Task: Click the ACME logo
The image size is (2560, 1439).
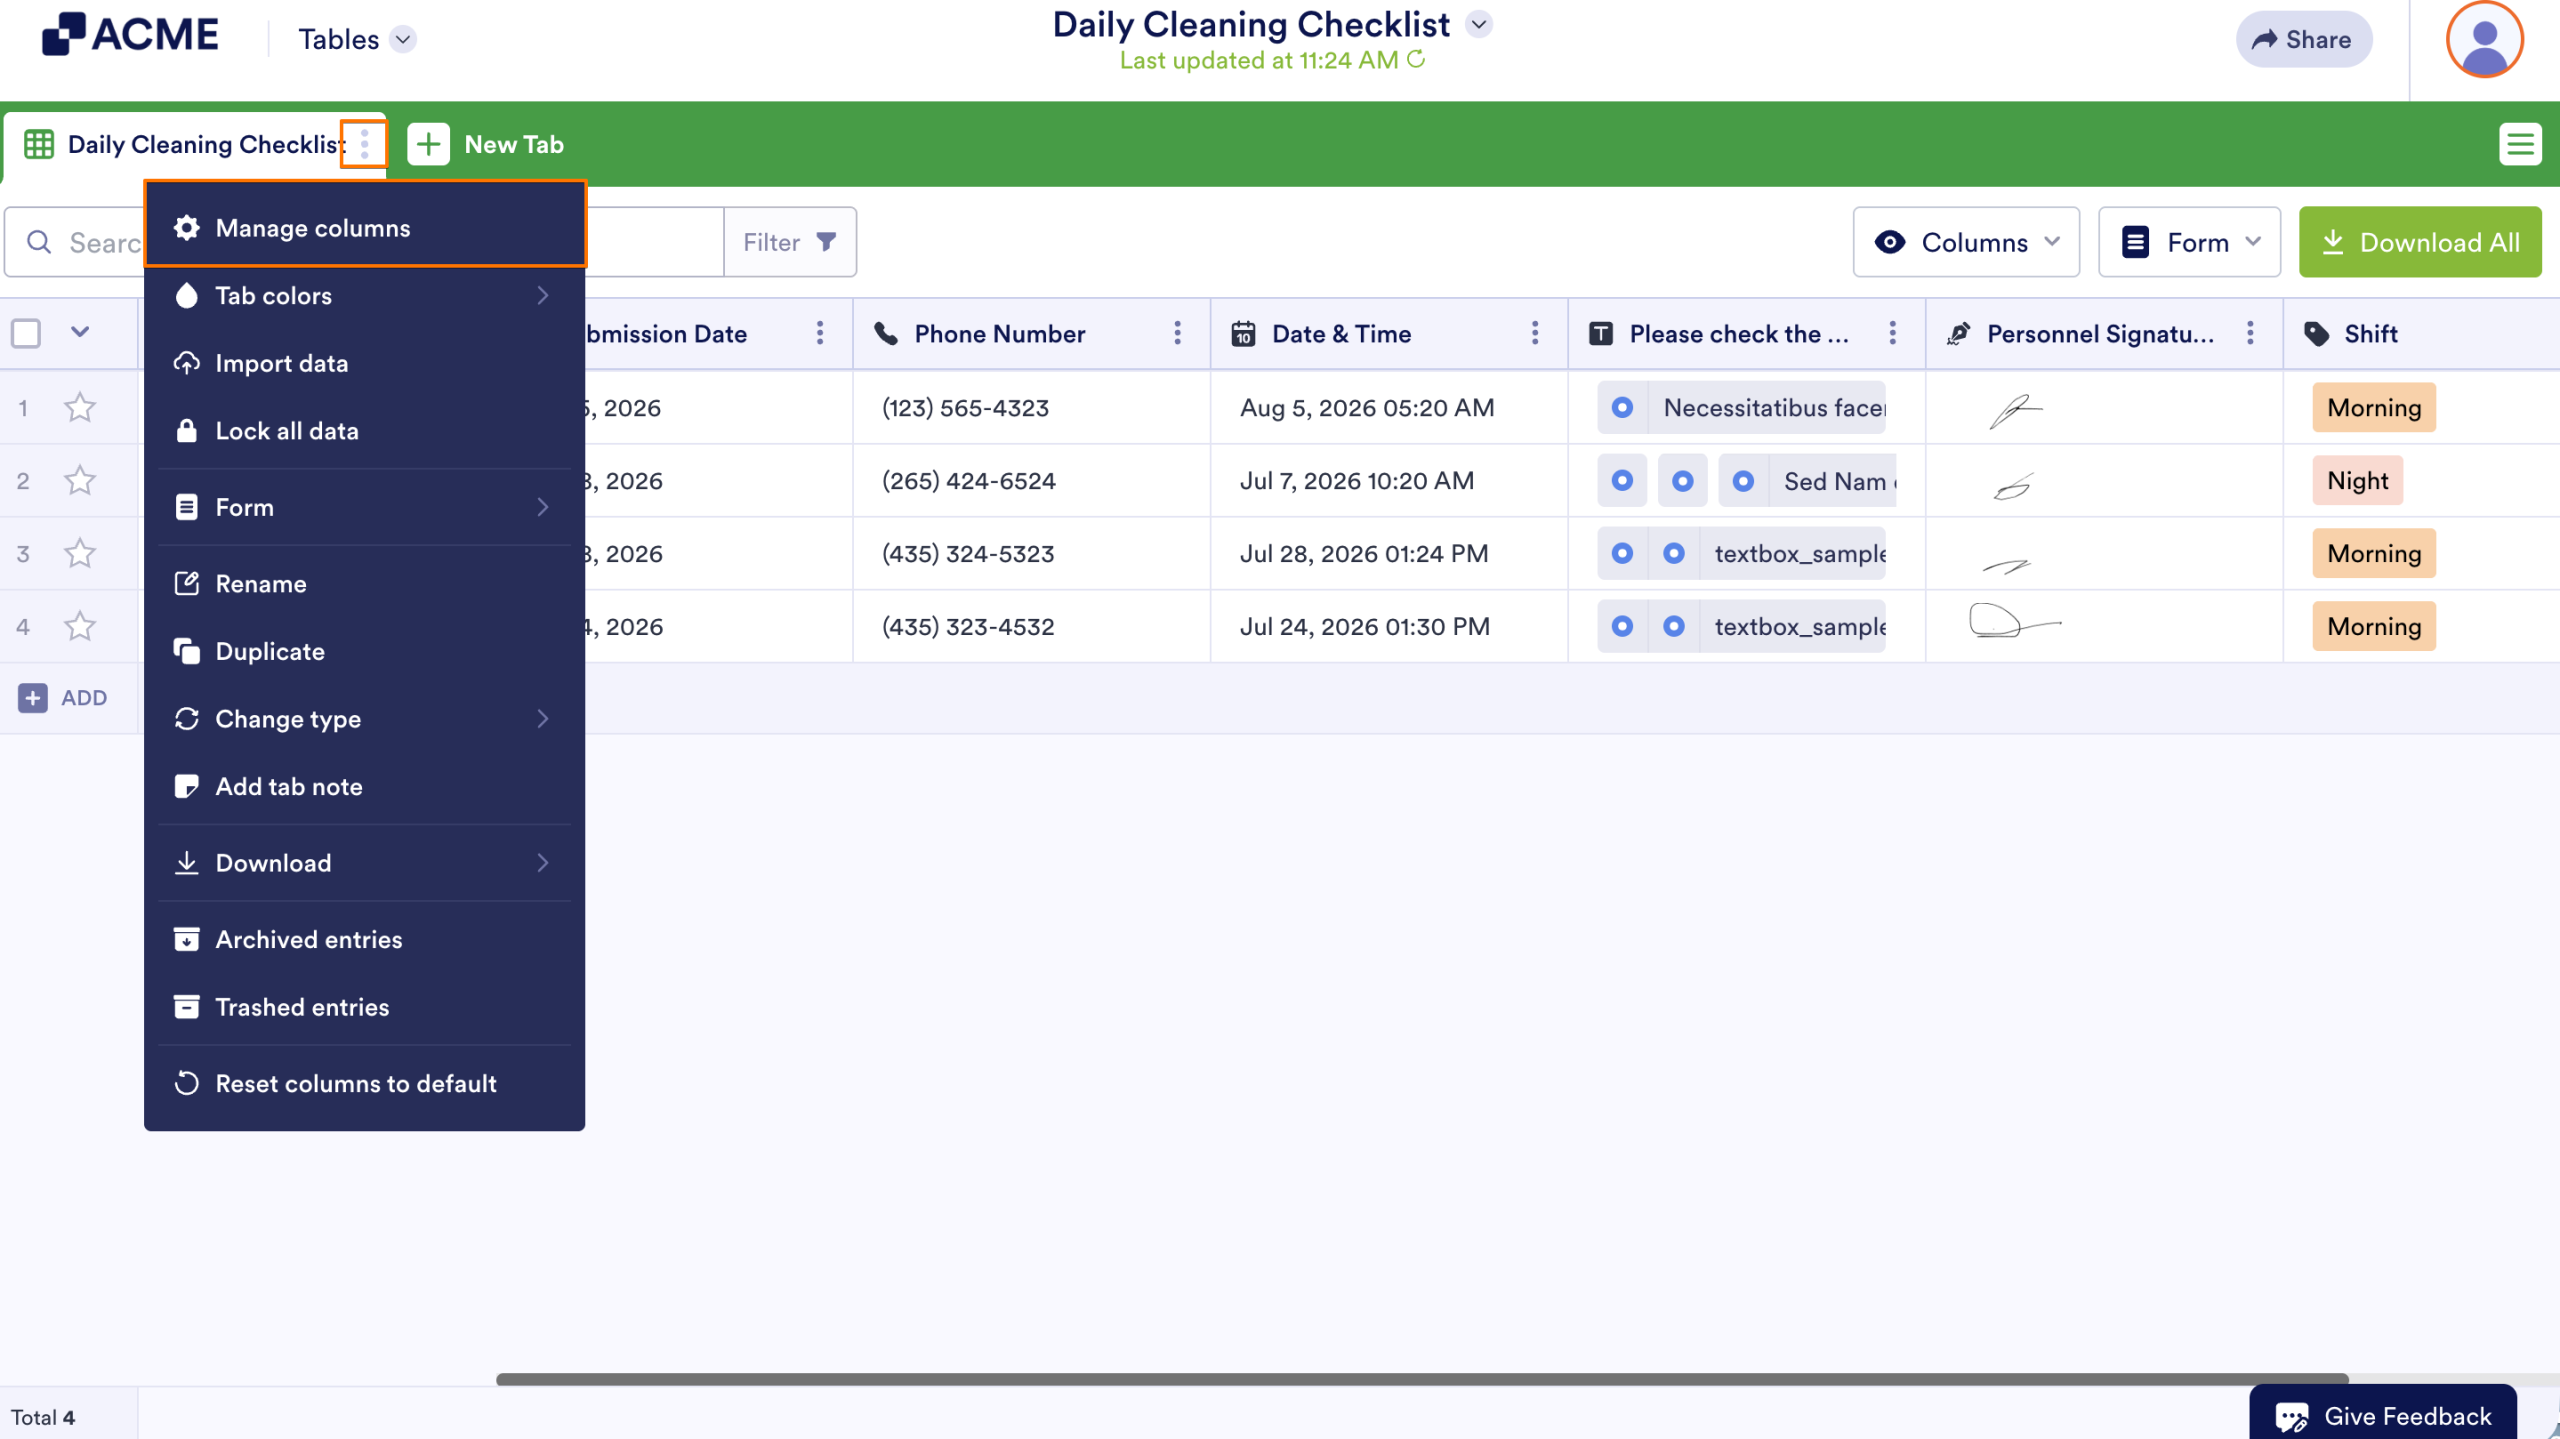Action: pyautogui.click(x=130, y=35)
